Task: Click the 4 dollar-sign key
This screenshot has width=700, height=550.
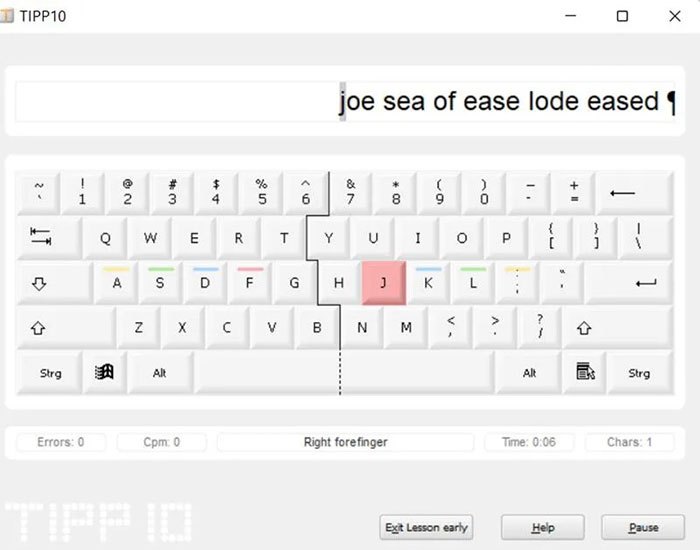Action: pyautogui.click(x=217, y=193)
